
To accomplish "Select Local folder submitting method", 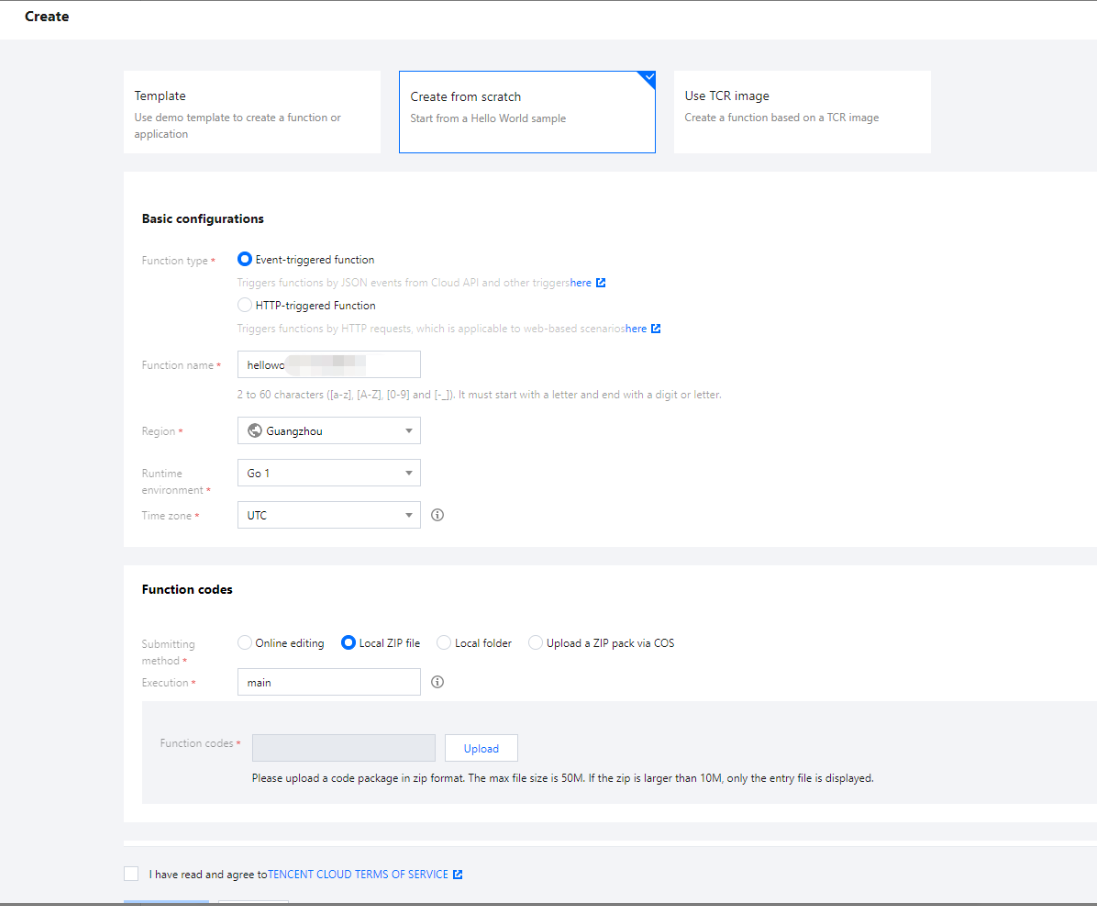I will tap(445, 643).
